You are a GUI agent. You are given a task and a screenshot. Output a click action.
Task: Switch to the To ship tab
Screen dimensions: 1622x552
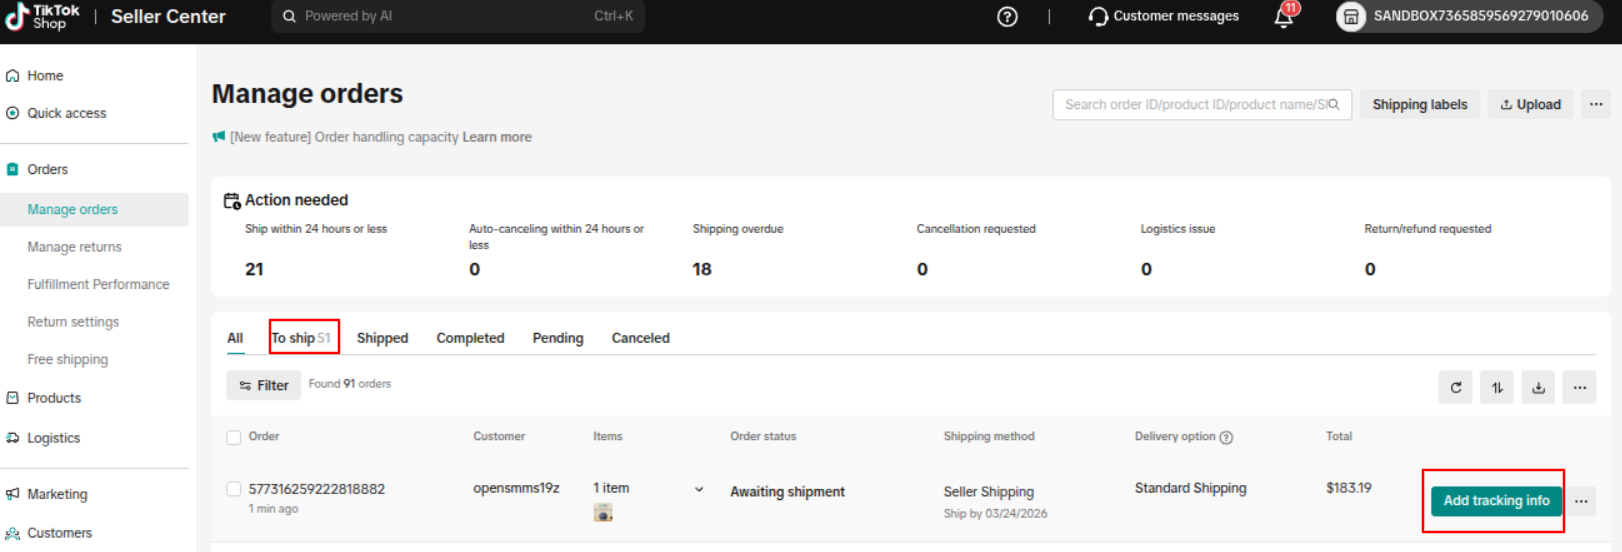point(301,338)
